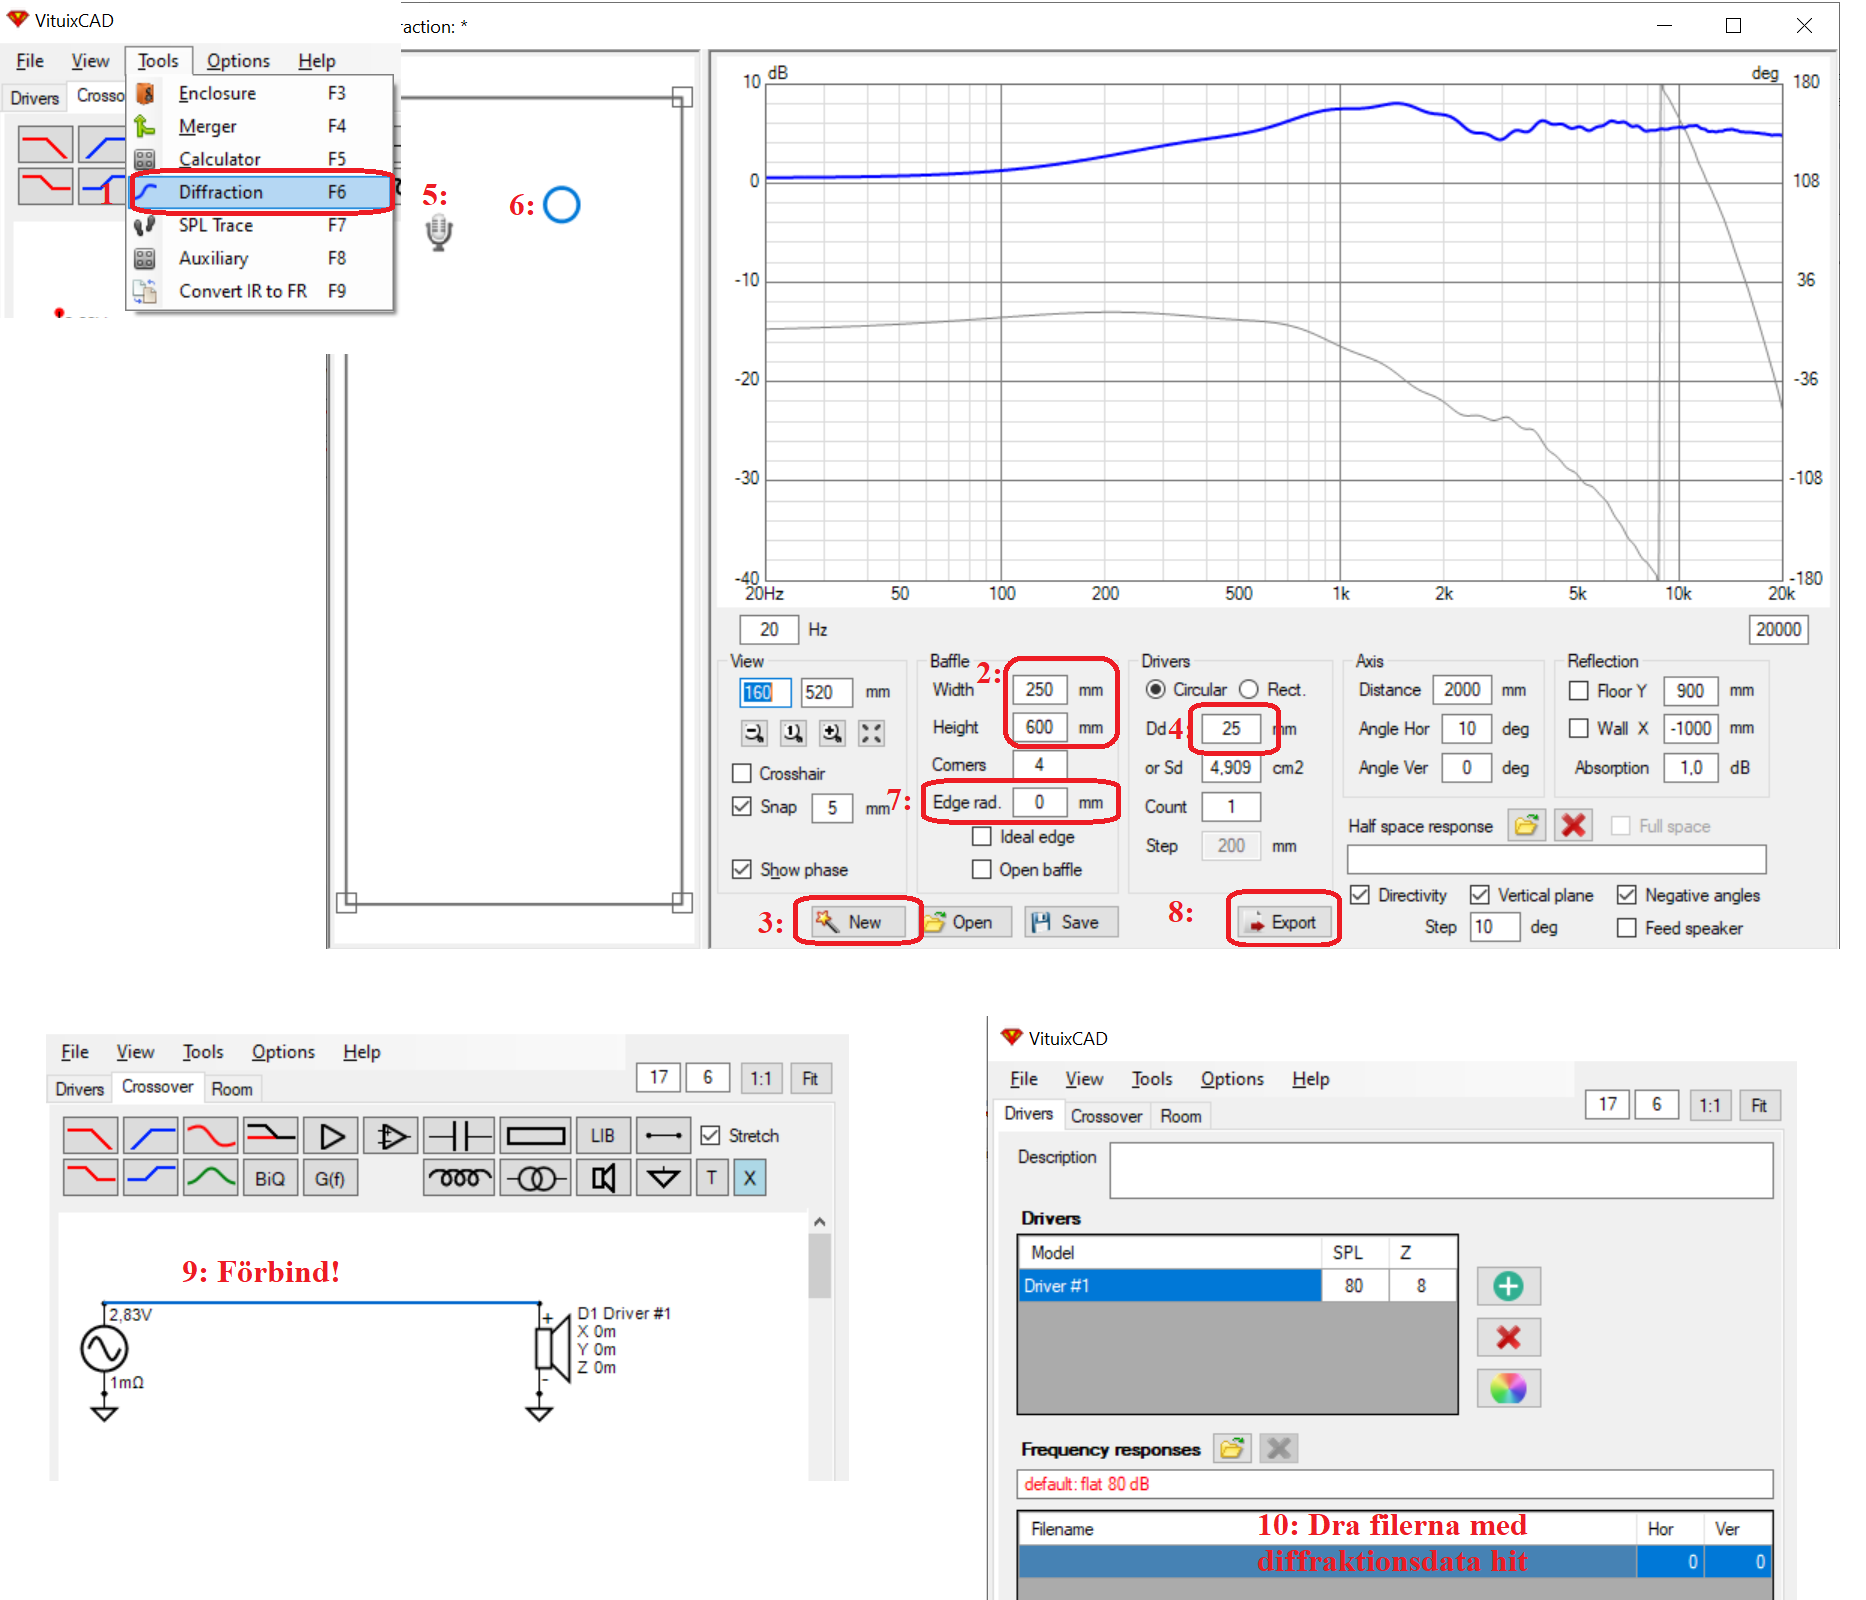Click Export button in Diffraction window
Viewport: 1866px width, 1600px height.
pyautogui.click(x=1285, y=922)
